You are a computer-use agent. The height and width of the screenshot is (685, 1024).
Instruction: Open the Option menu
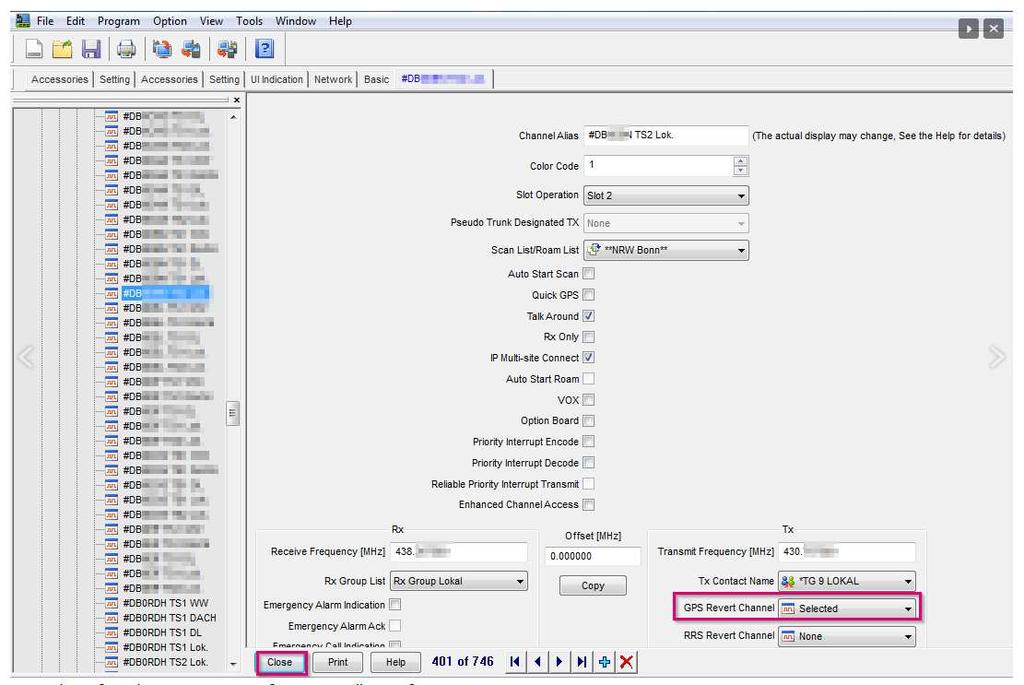(x=170, y=21)
